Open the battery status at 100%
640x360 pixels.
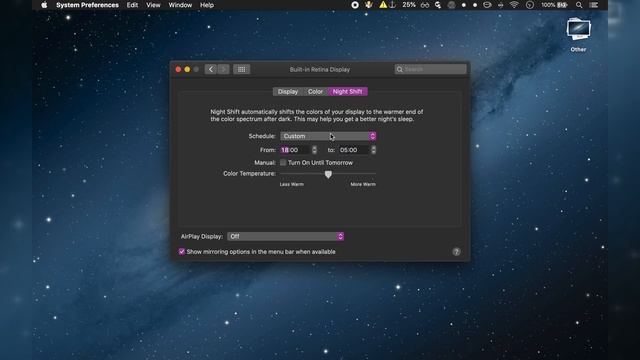click(554, 5)
